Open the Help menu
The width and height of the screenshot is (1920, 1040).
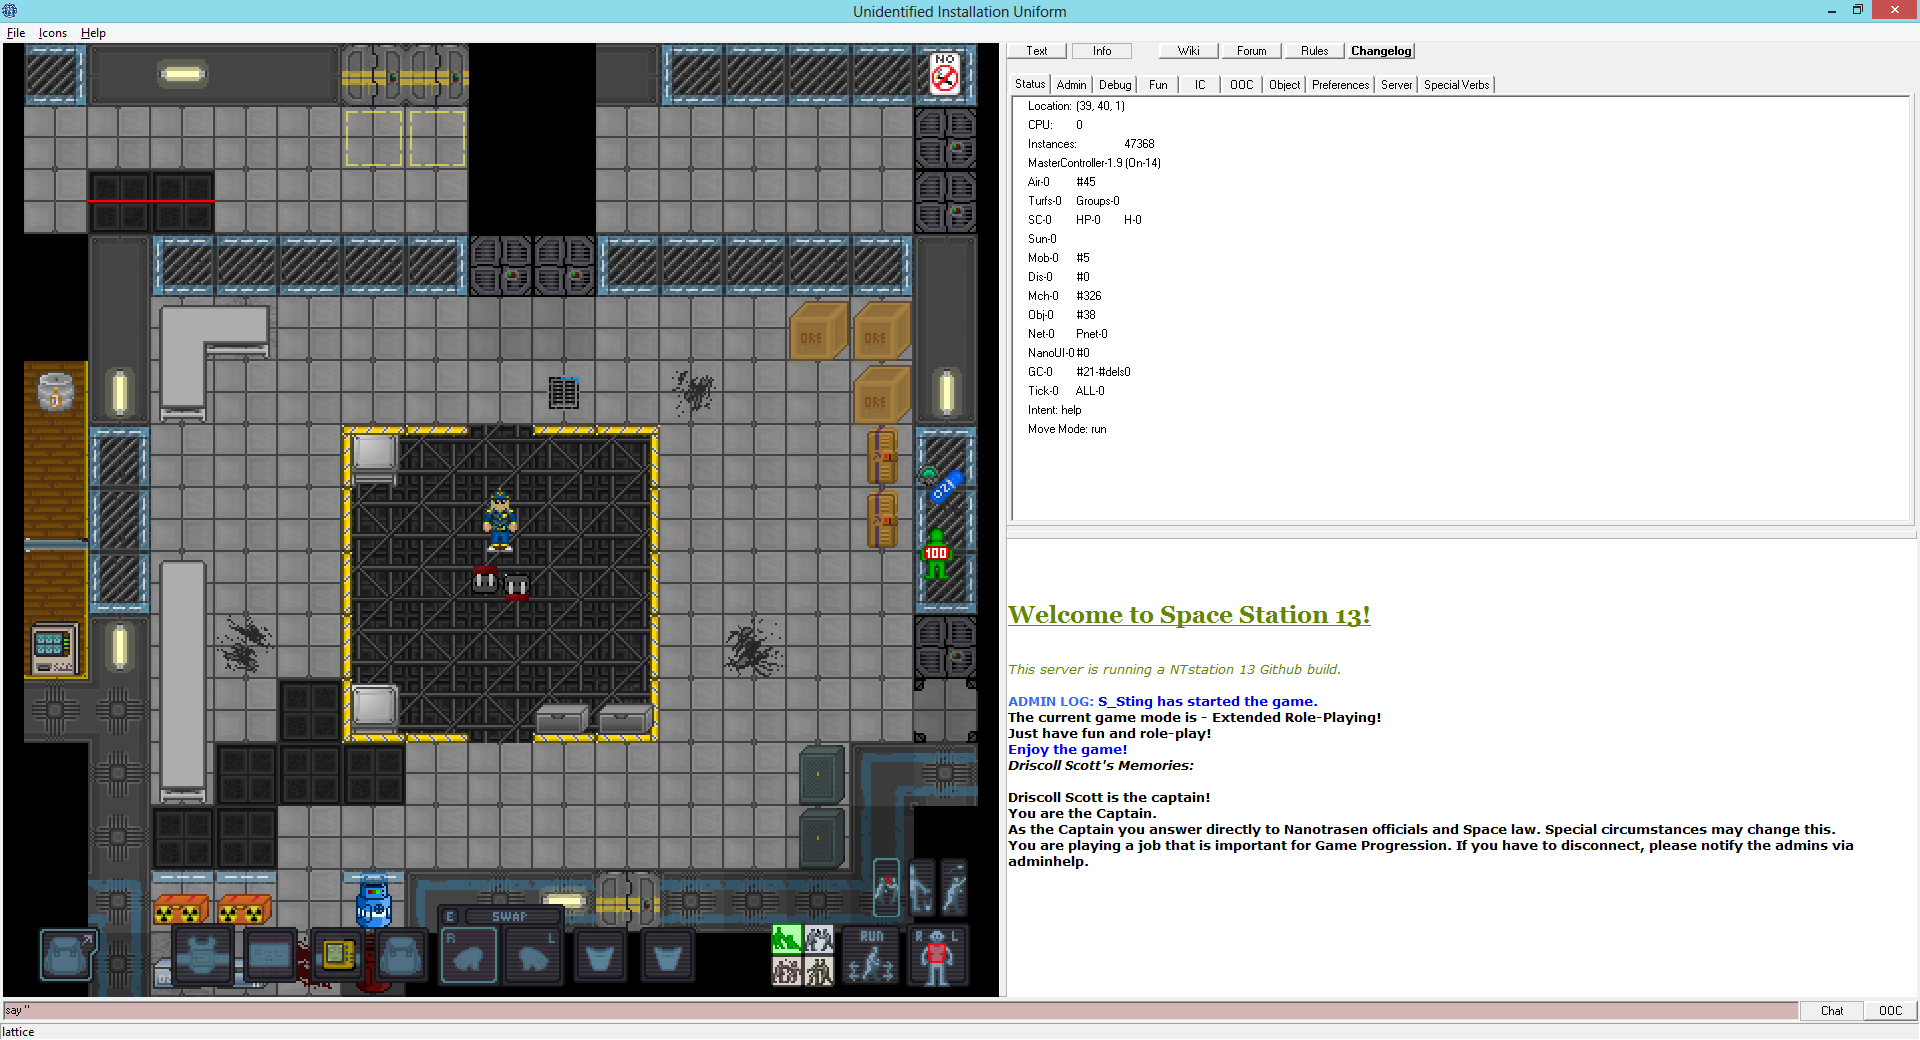pos(93,33)
